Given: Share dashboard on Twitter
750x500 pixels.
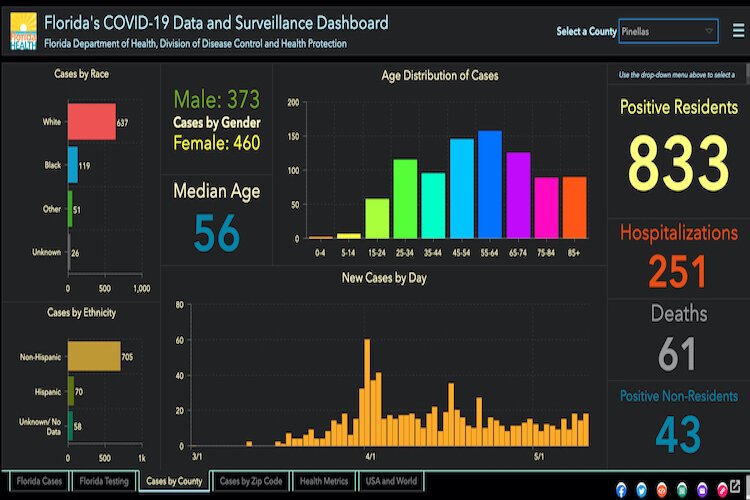Looking at the screenshot, I should (x=641, y=488).
